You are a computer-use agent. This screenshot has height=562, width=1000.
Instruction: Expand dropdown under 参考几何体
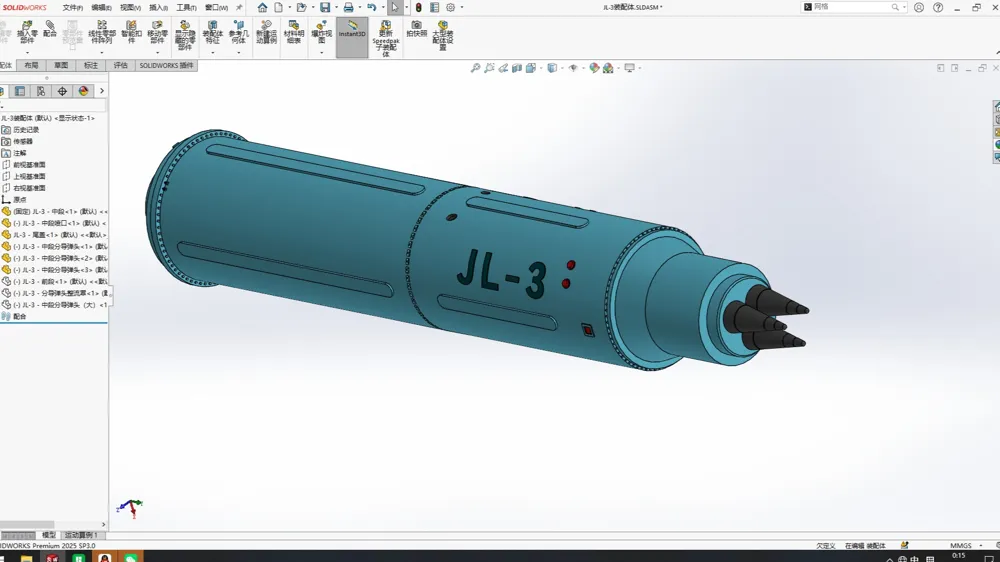239,52
